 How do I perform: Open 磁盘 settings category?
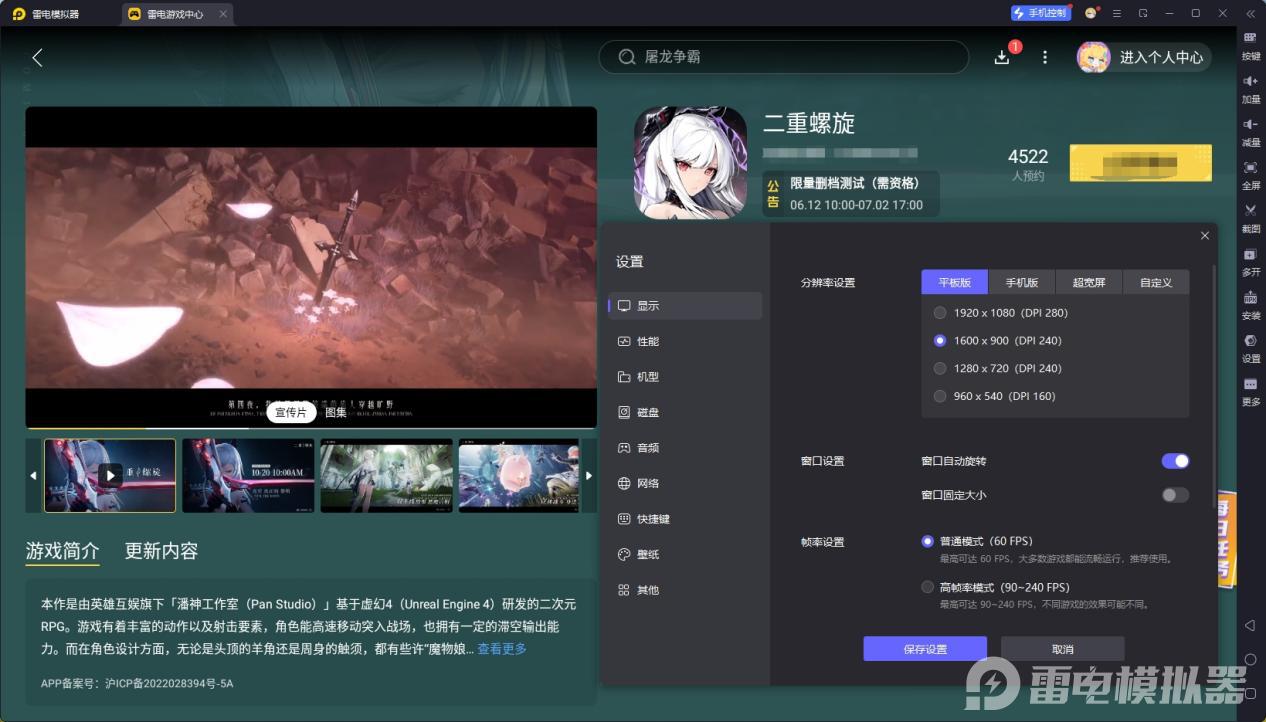coord(685,412)
